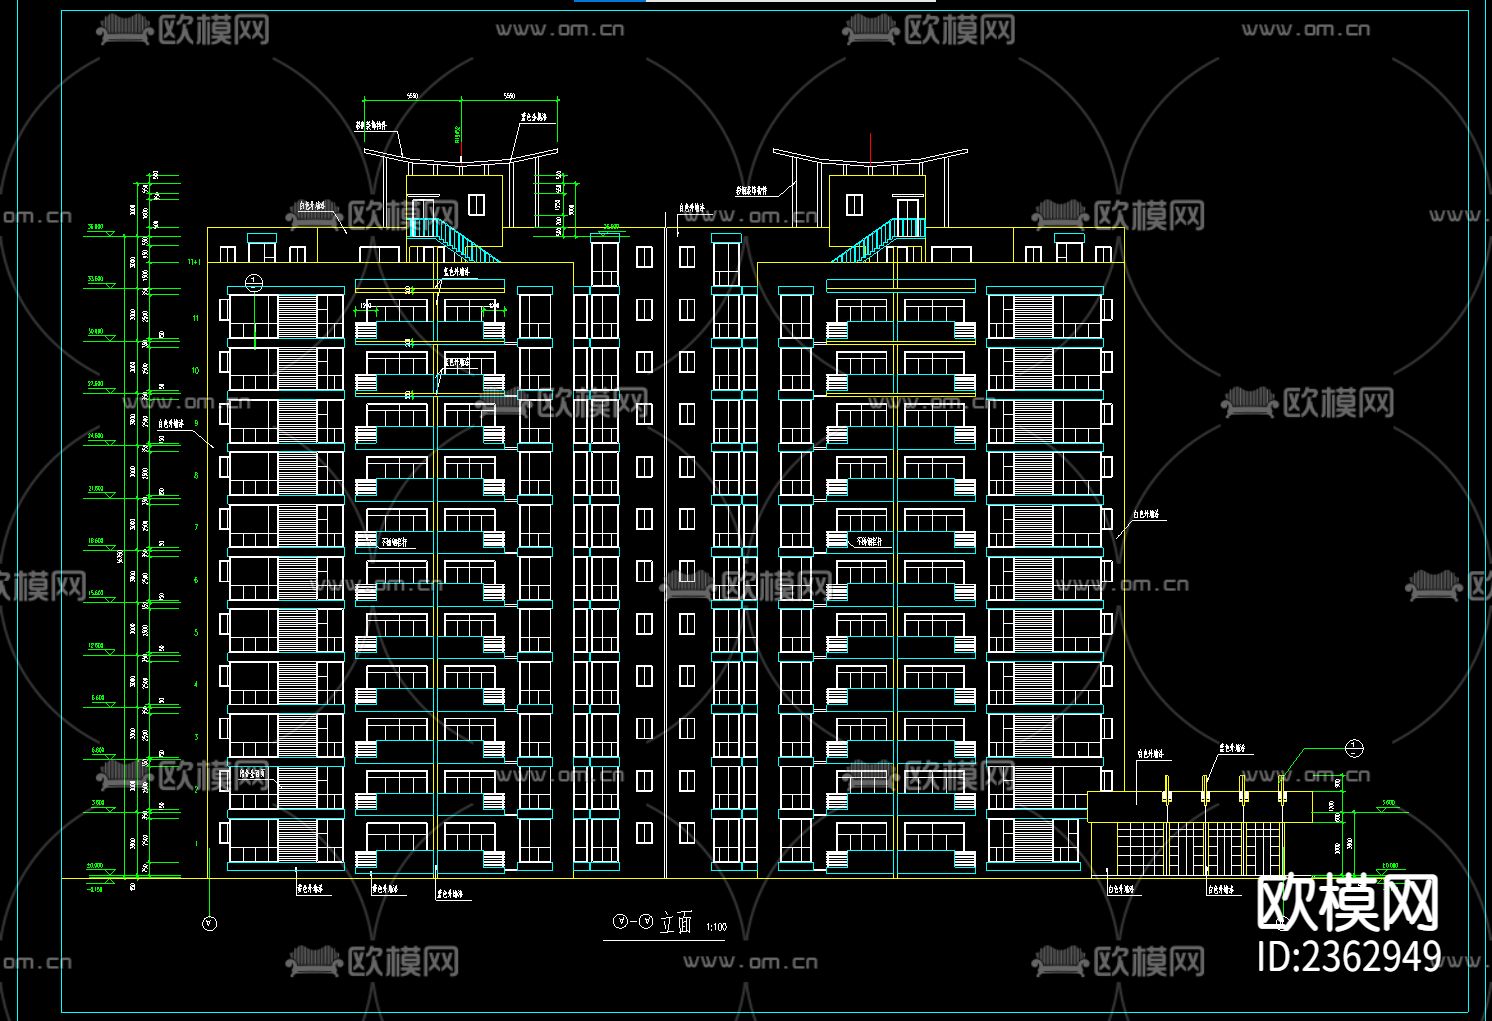Pick the 11+1 roof floor label
Screen dimensions: 1492x1021
tap(194, 262)
